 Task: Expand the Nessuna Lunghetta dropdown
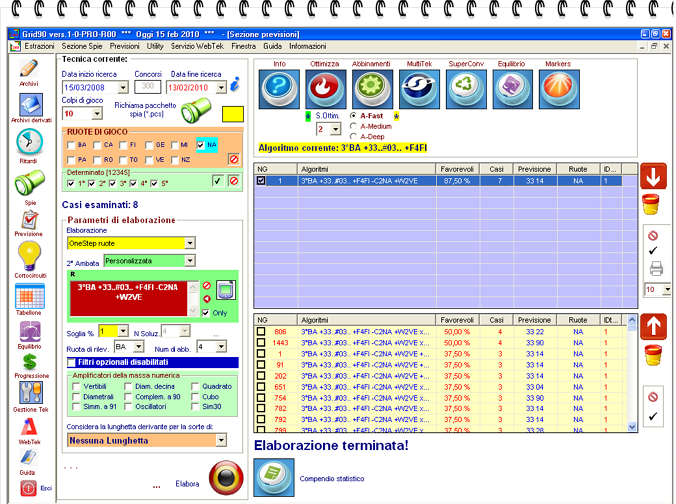pyautogui.click(x=221, y=440)
